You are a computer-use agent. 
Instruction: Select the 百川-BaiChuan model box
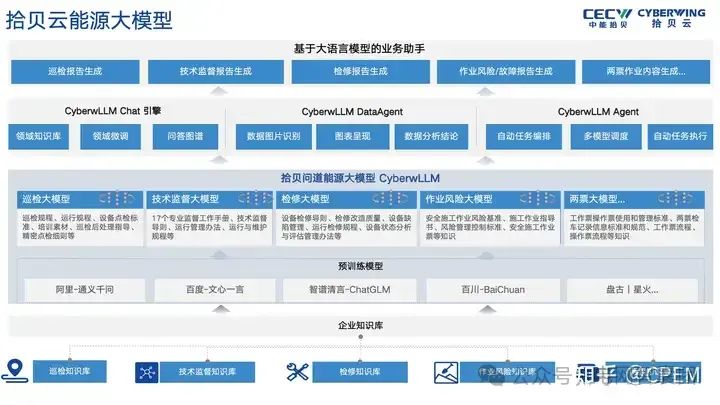[x=493, y=290]
